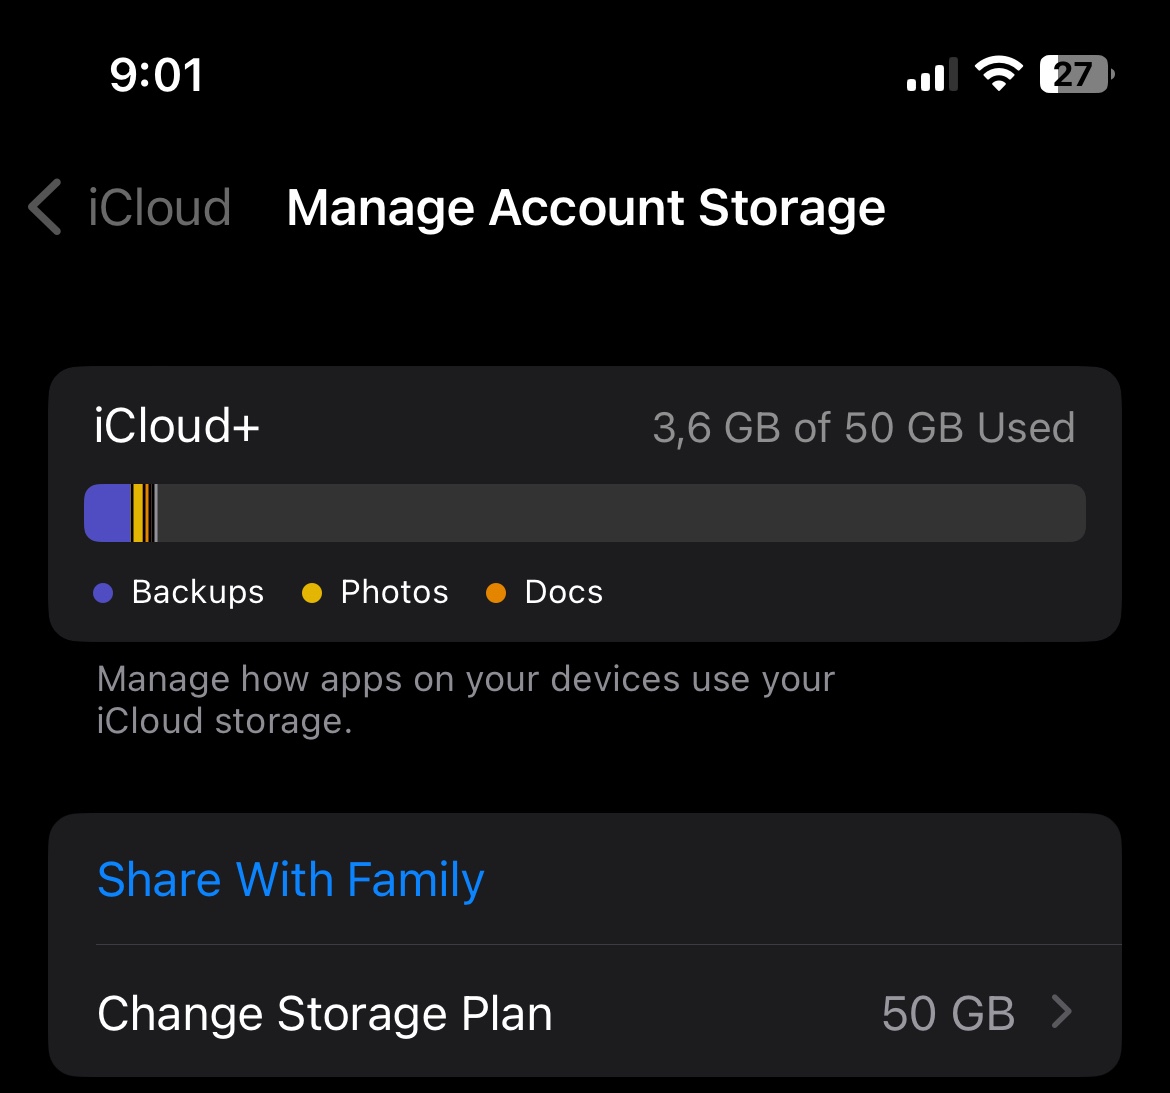Open Share With Family
1170x1093 pixels.
[x=291, y=880]
